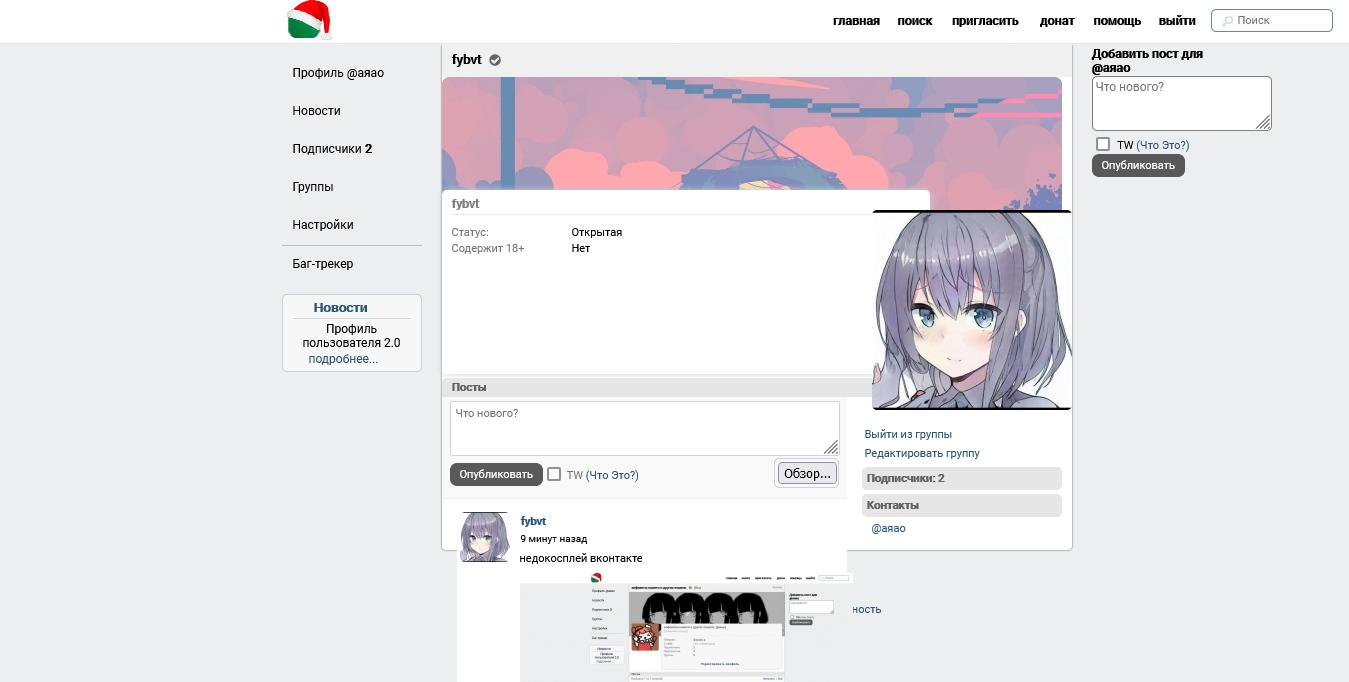The width and height of the screenshot is (1349, 682).
Task: Open the large group avatar image
Action: coord(971,310)
